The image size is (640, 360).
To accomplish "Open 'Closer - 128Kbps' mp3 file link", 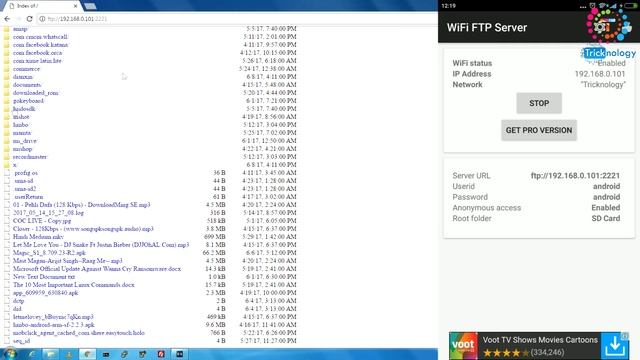I will (83, 229).
